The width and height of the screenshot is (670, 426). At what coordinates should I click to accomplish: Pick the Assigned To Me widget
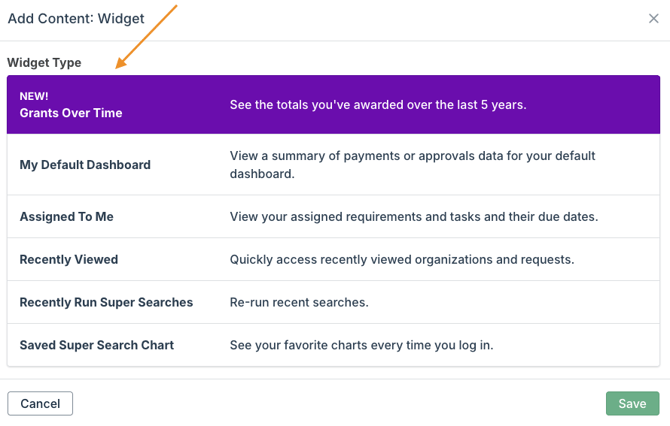click(68, 216)
